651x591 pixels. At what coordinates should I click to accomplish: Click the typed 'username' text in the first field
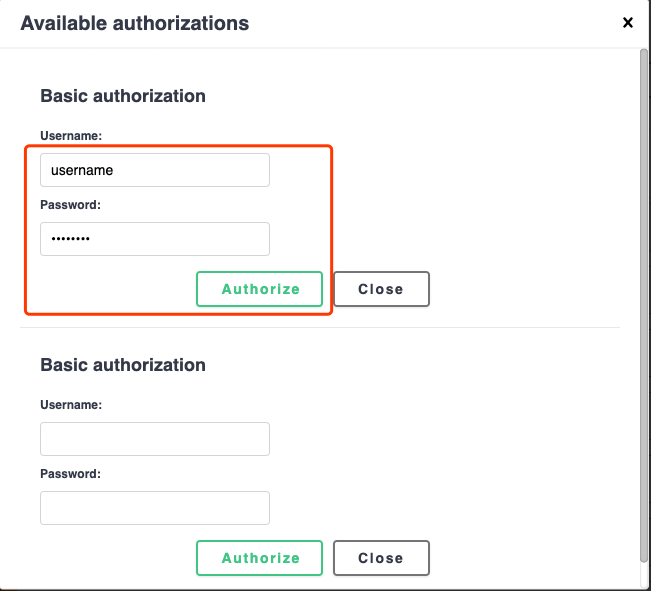pos(82,170)
